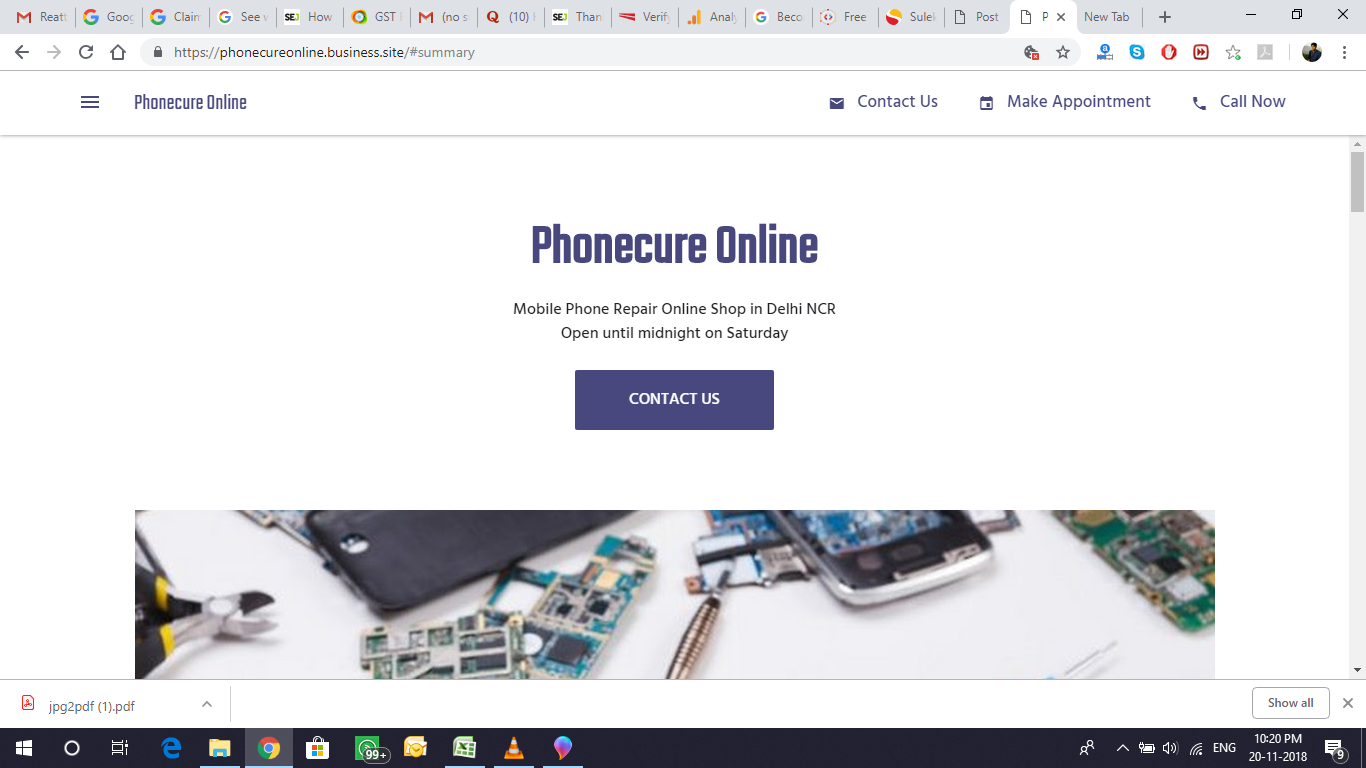
Task: Bookmark this page with the star icon
Action: coord(1063,52)
